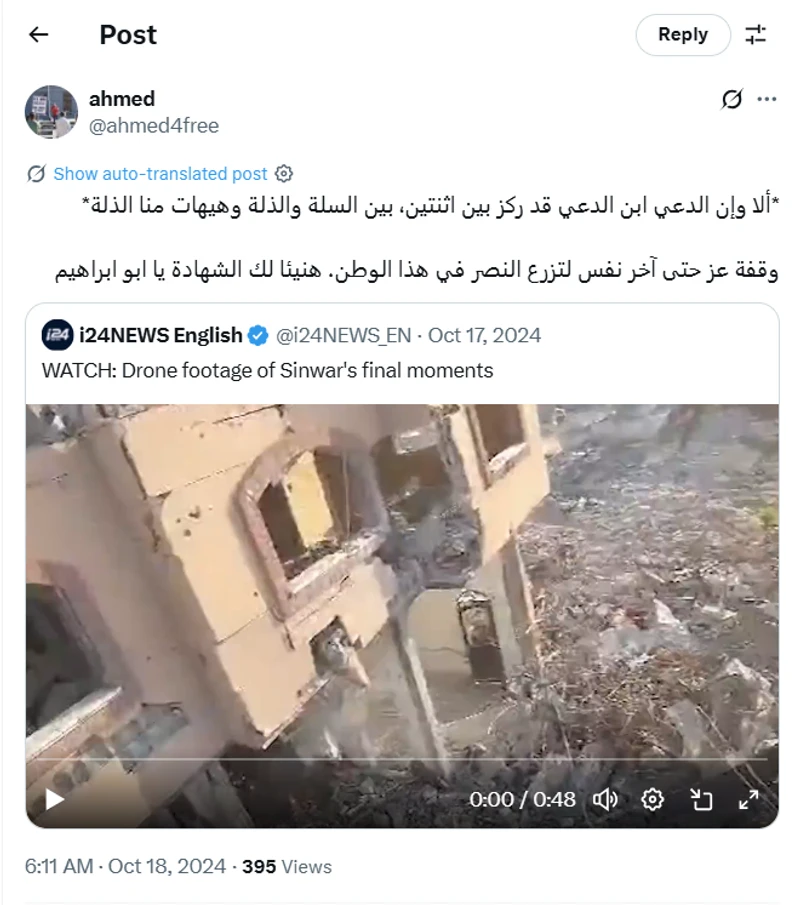800x905 pixels.
Task: Toggle picture-in-picture mode on the video
Action: [x=701, y=799]
